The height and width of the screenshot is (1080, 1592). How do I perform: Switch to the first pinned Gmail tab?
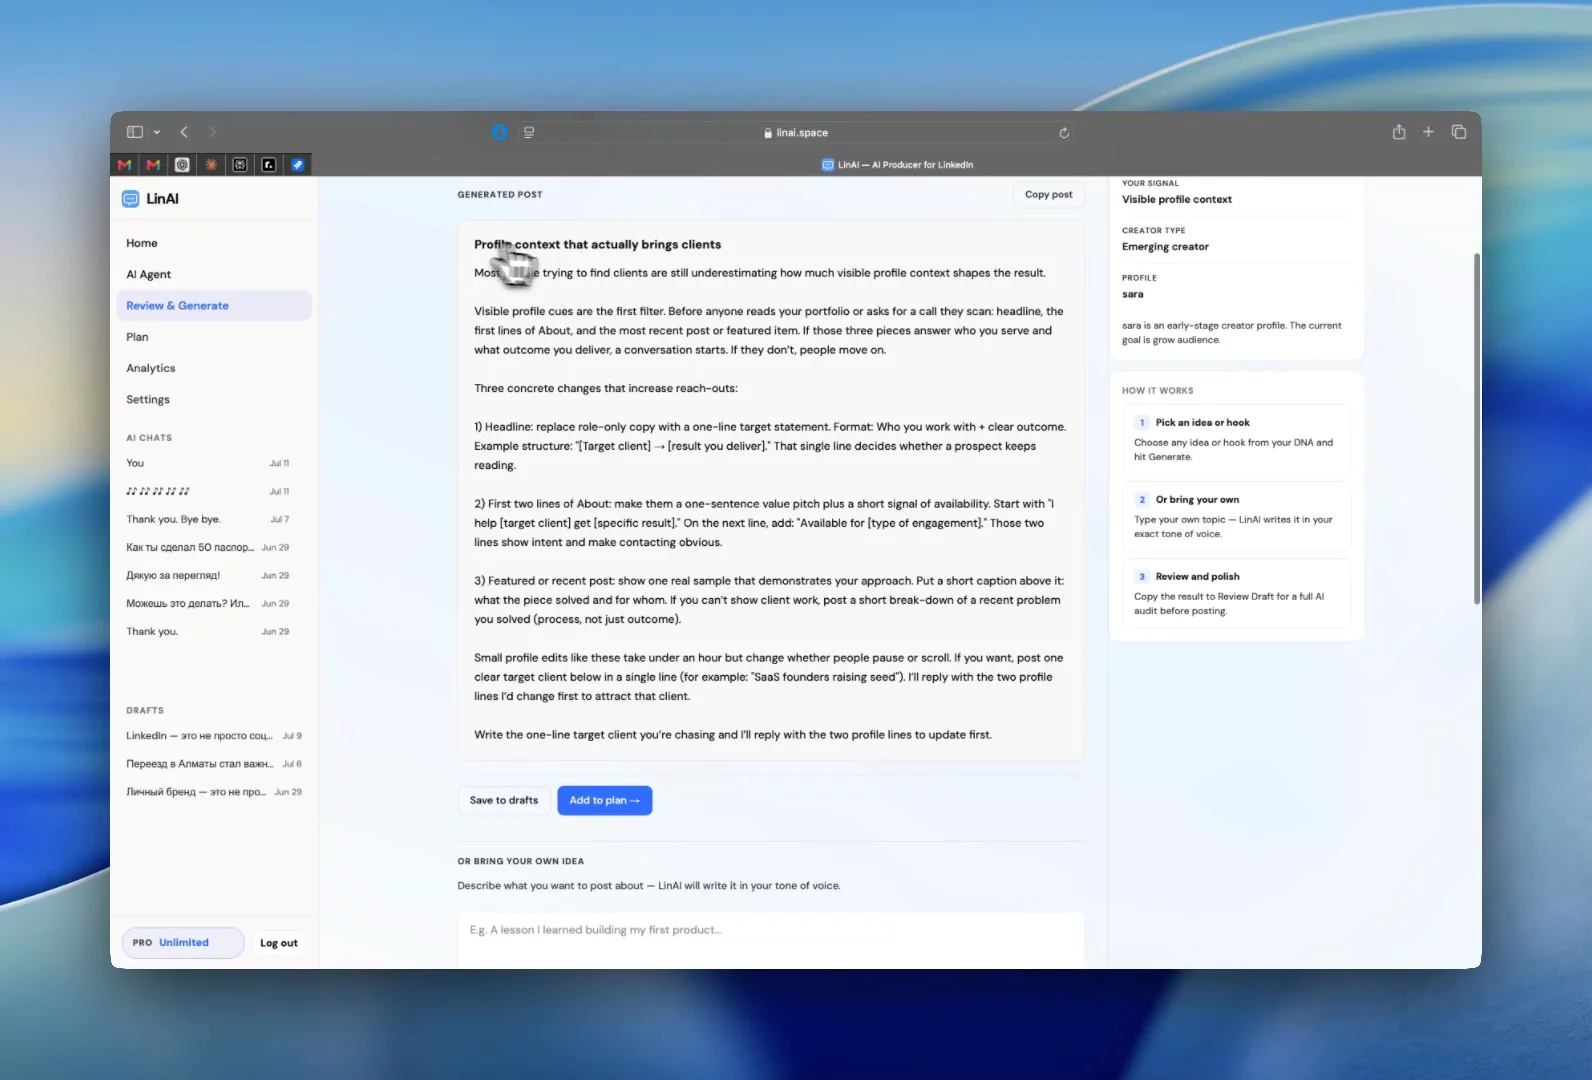125,165
